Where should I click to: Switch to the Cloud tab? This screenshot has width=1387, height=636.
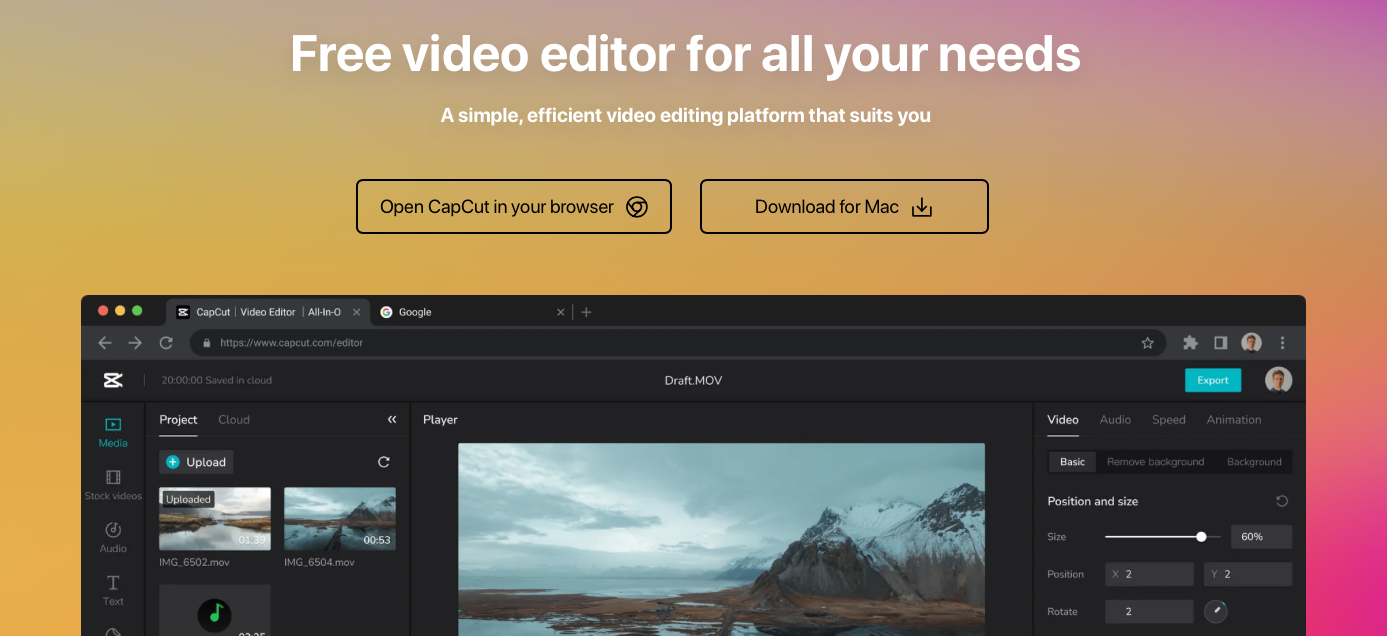[234, 420]
